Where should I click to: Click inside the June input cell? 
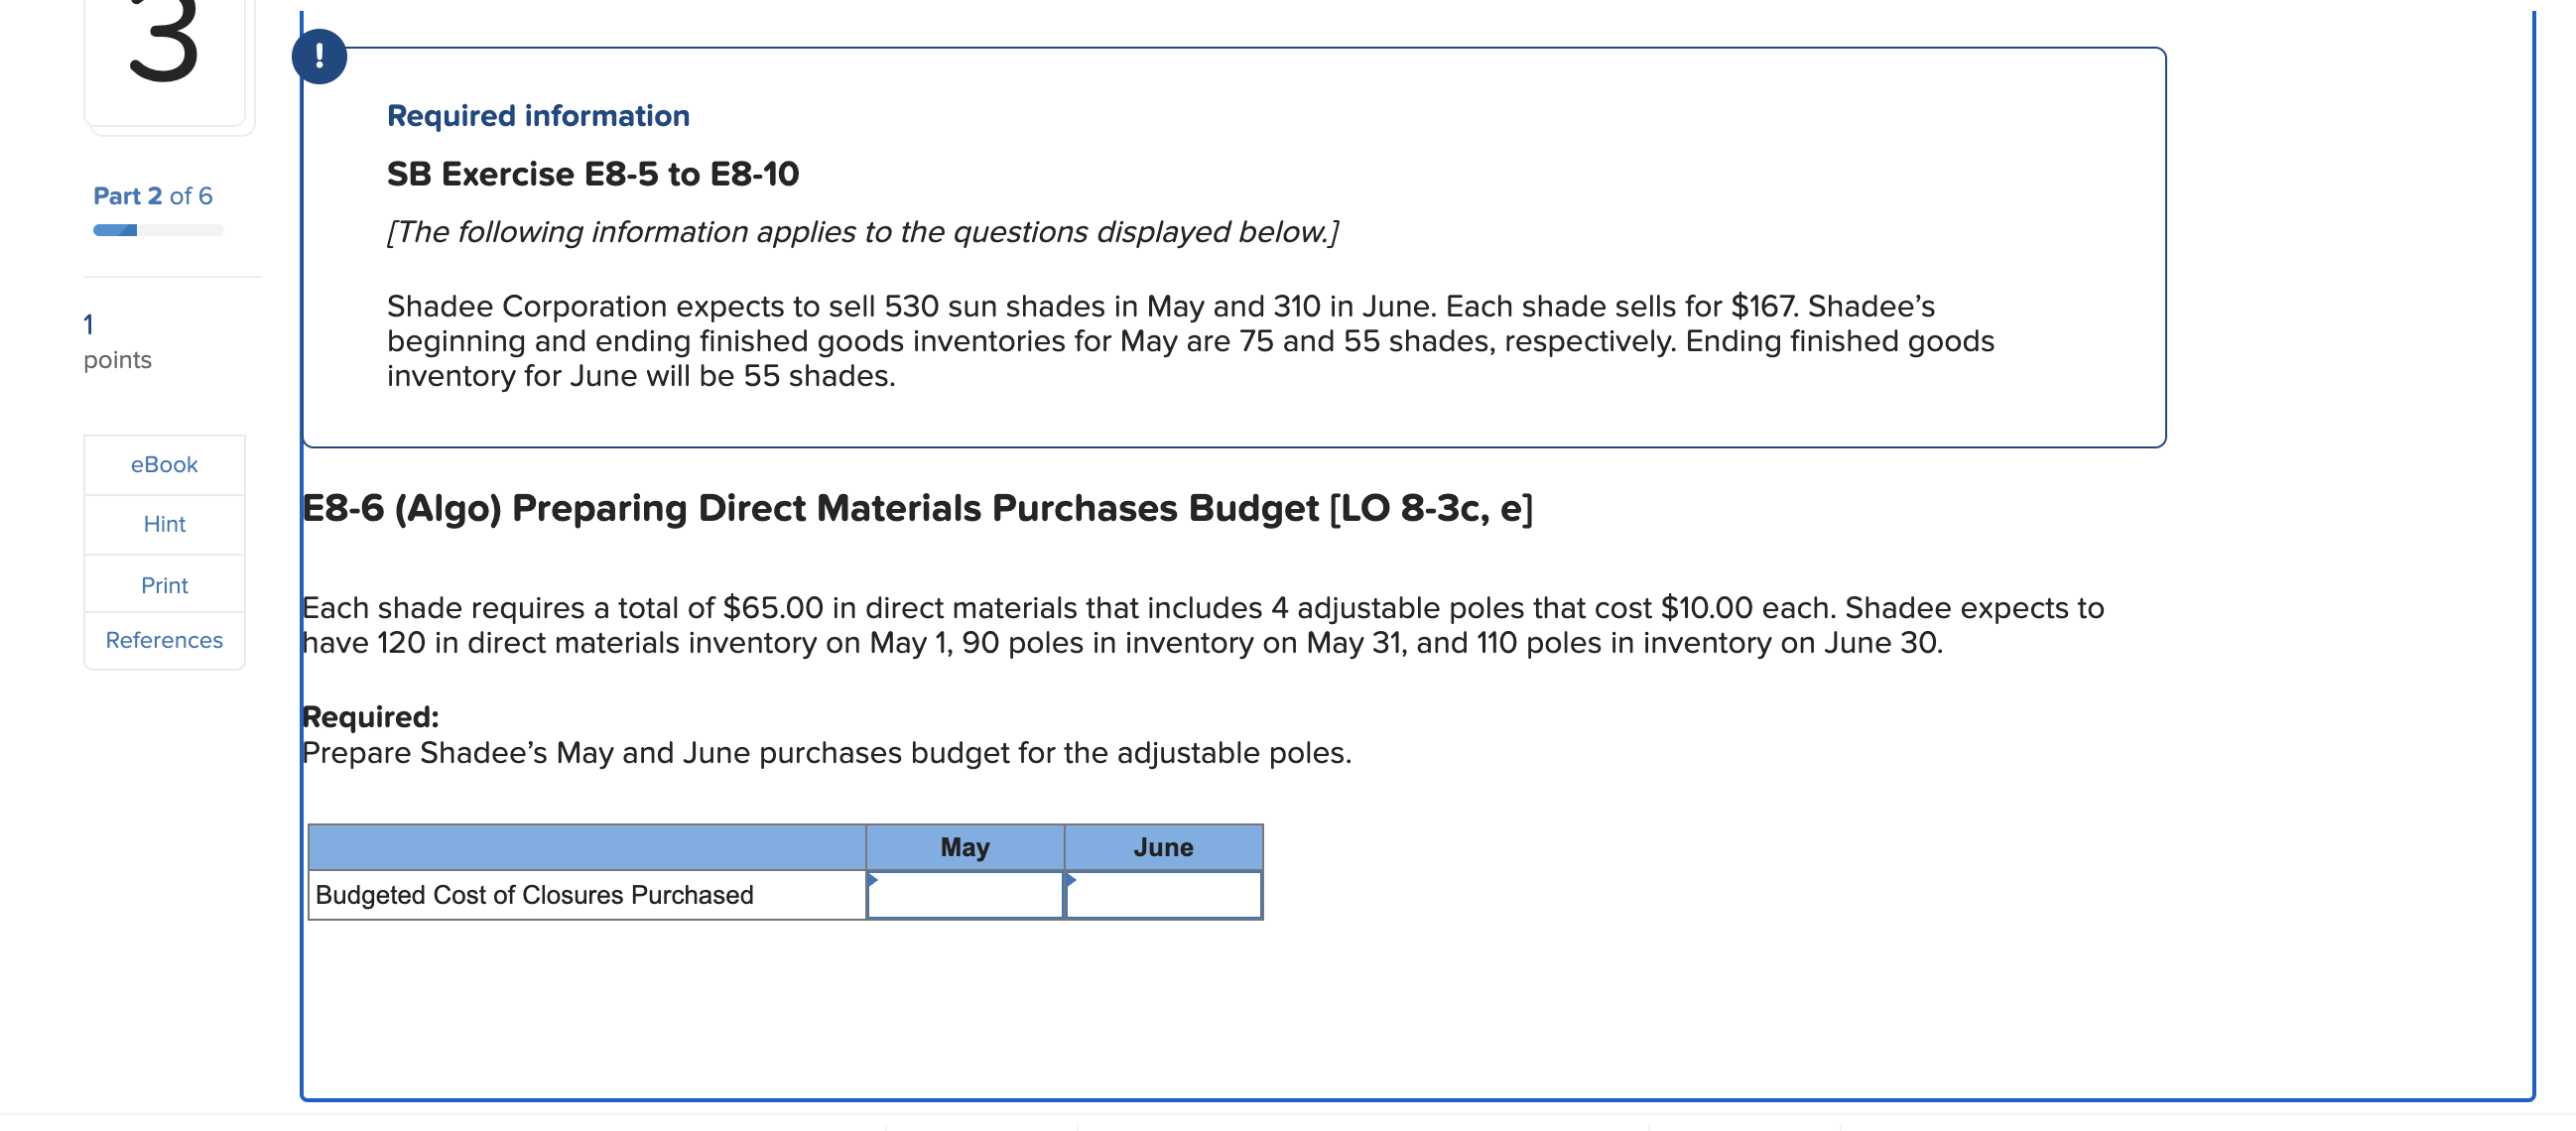(1161, 895)
